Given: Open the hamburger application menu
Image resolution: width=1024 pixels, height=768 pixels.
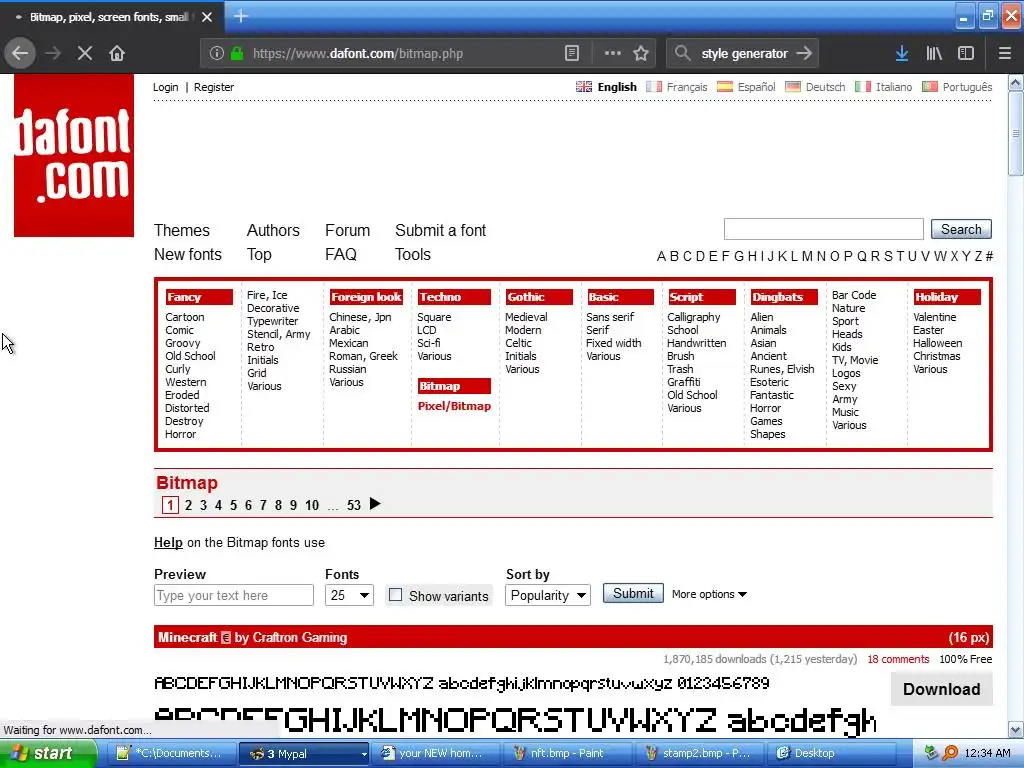Looking at the screenshot, I should click(x=1004, y=54).
